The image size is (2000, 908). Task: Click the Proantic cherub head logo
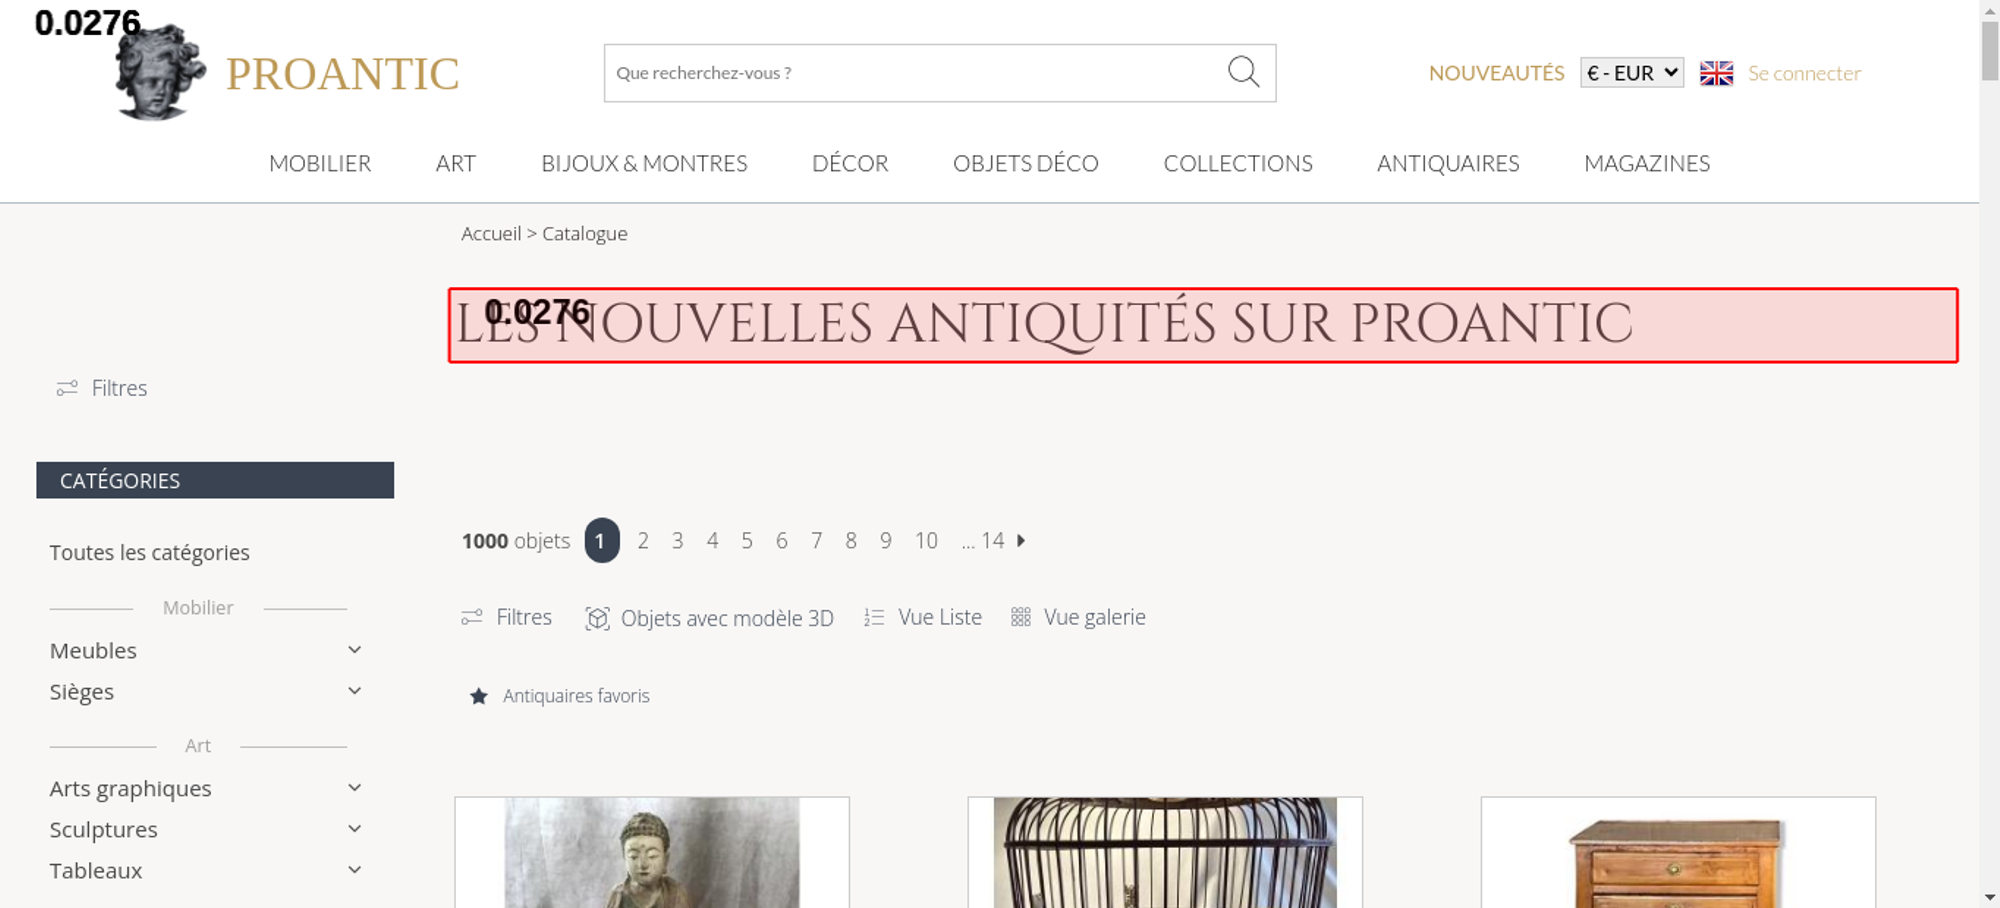(160, 72)
